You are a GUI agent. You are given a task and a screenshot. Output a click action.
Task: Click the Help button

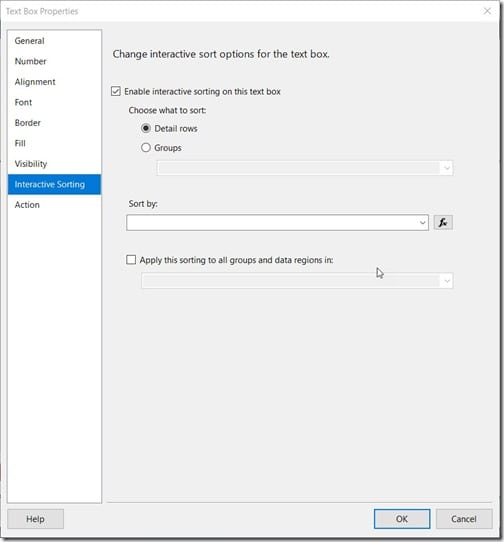(35, 519)
